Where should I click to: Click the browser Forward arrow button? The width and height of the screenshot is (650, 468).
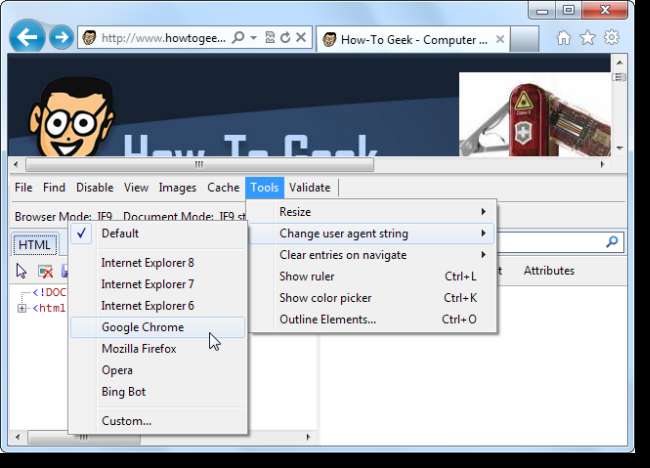click(x=61, y=38)
